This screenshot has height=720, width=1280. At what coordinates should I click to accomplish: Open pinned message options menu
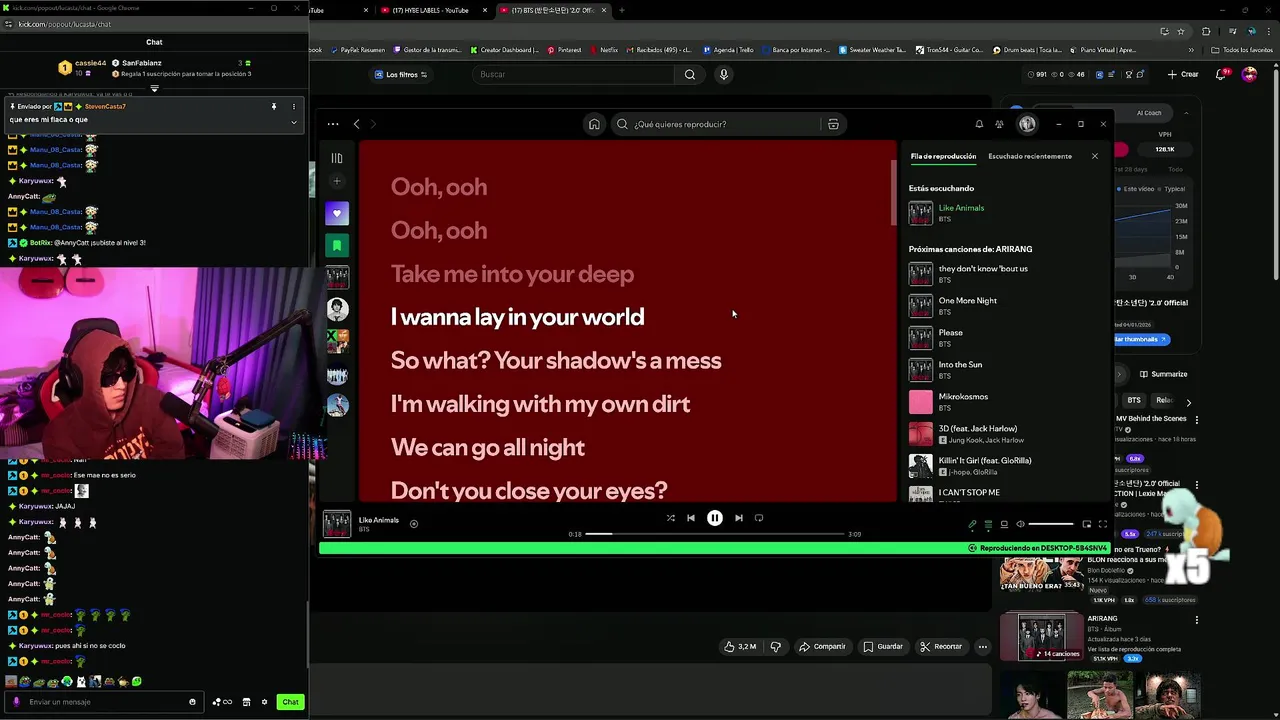pyautogui.click(x=293, y=106)
